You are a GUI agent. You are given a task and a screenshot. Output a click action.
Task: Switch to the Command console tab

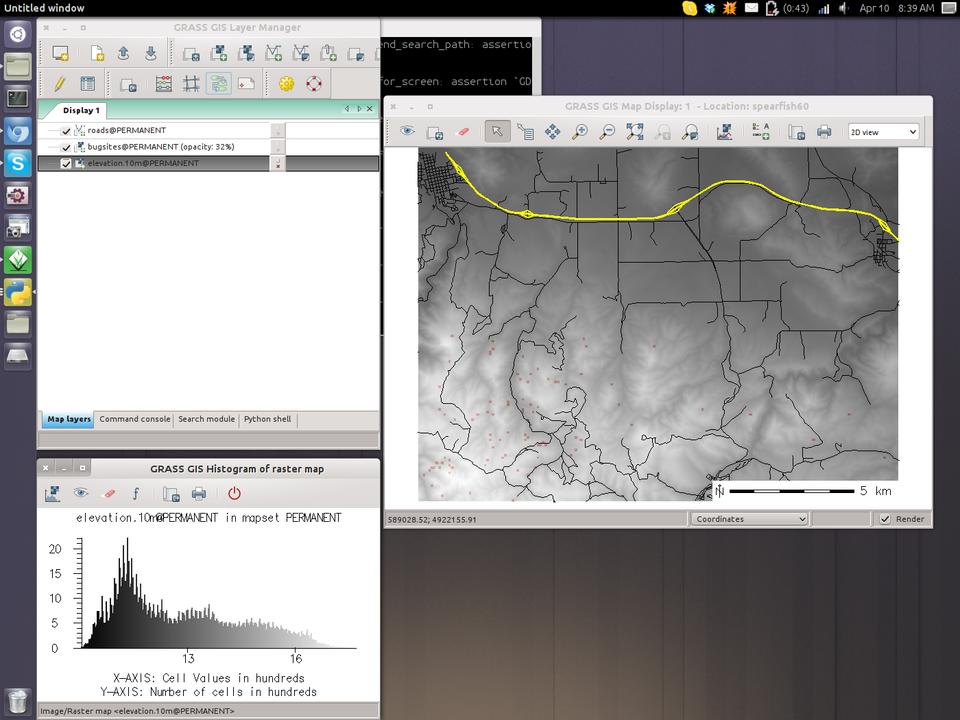(135, 420)
